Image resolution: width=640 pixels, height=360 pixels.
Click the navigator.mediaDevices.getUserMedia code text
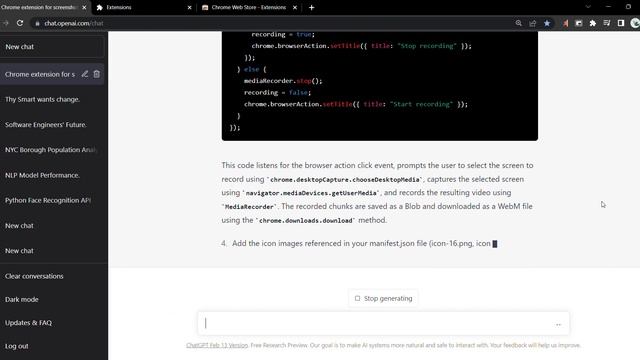click(312, 193)
